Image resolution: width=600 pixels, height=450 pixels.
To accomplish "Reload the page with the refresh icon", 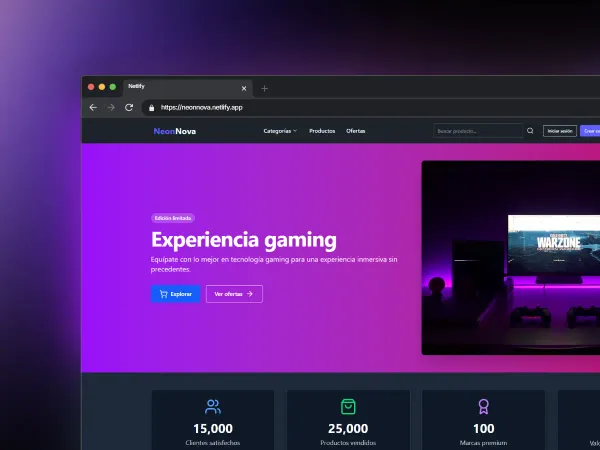I will (129, 108).
